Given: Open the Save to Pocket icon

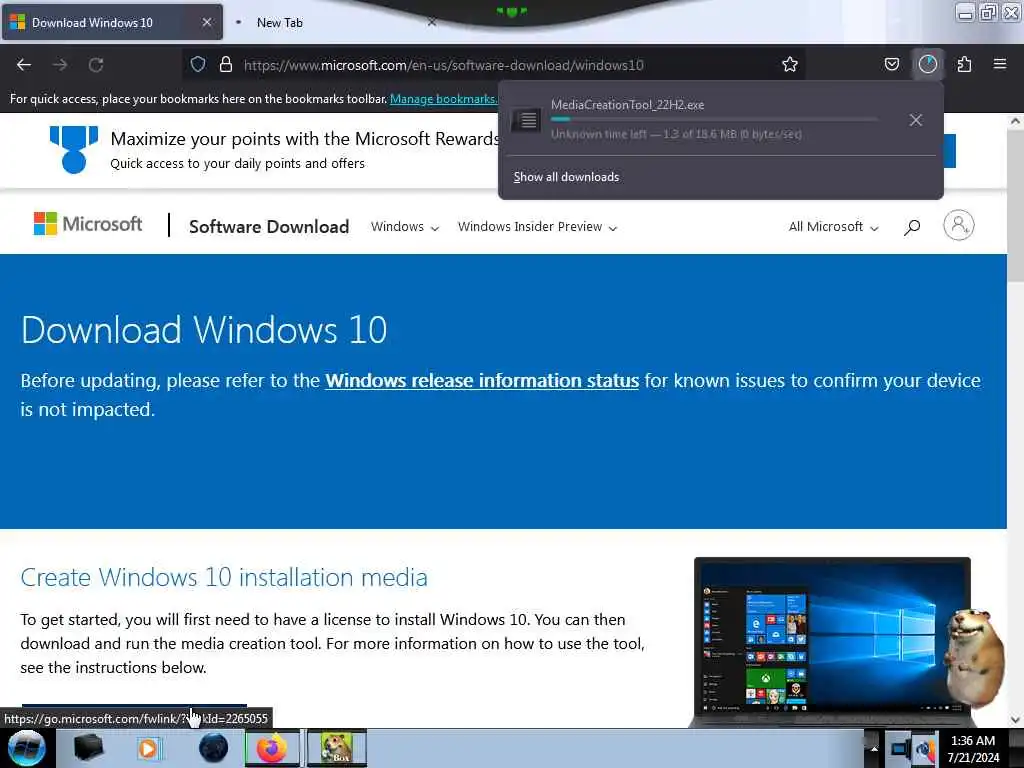Looking at the screenshot, I should pos(891,64).
